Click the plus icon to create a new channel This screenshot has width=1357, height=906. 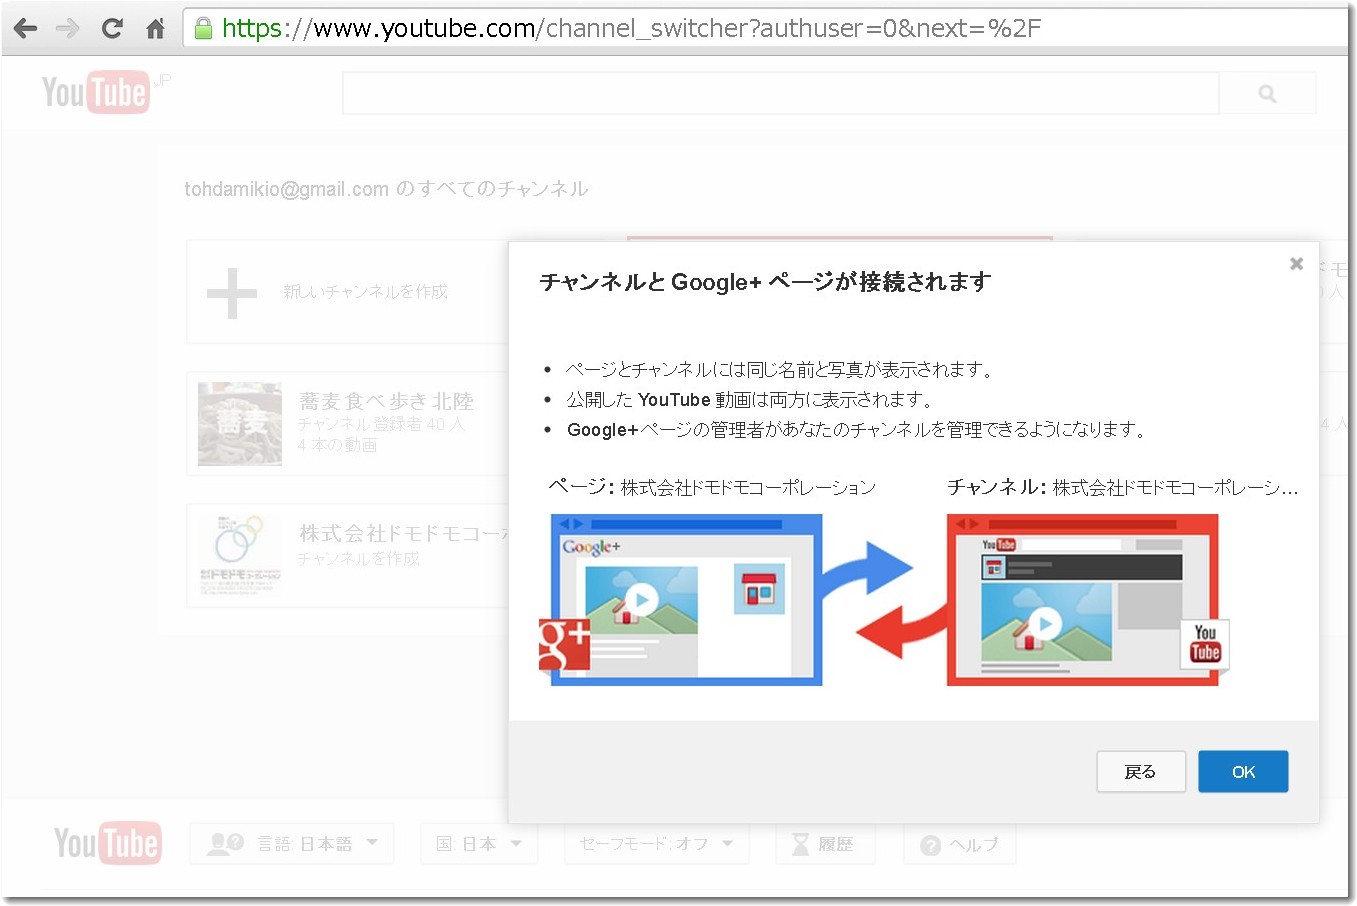231,291
